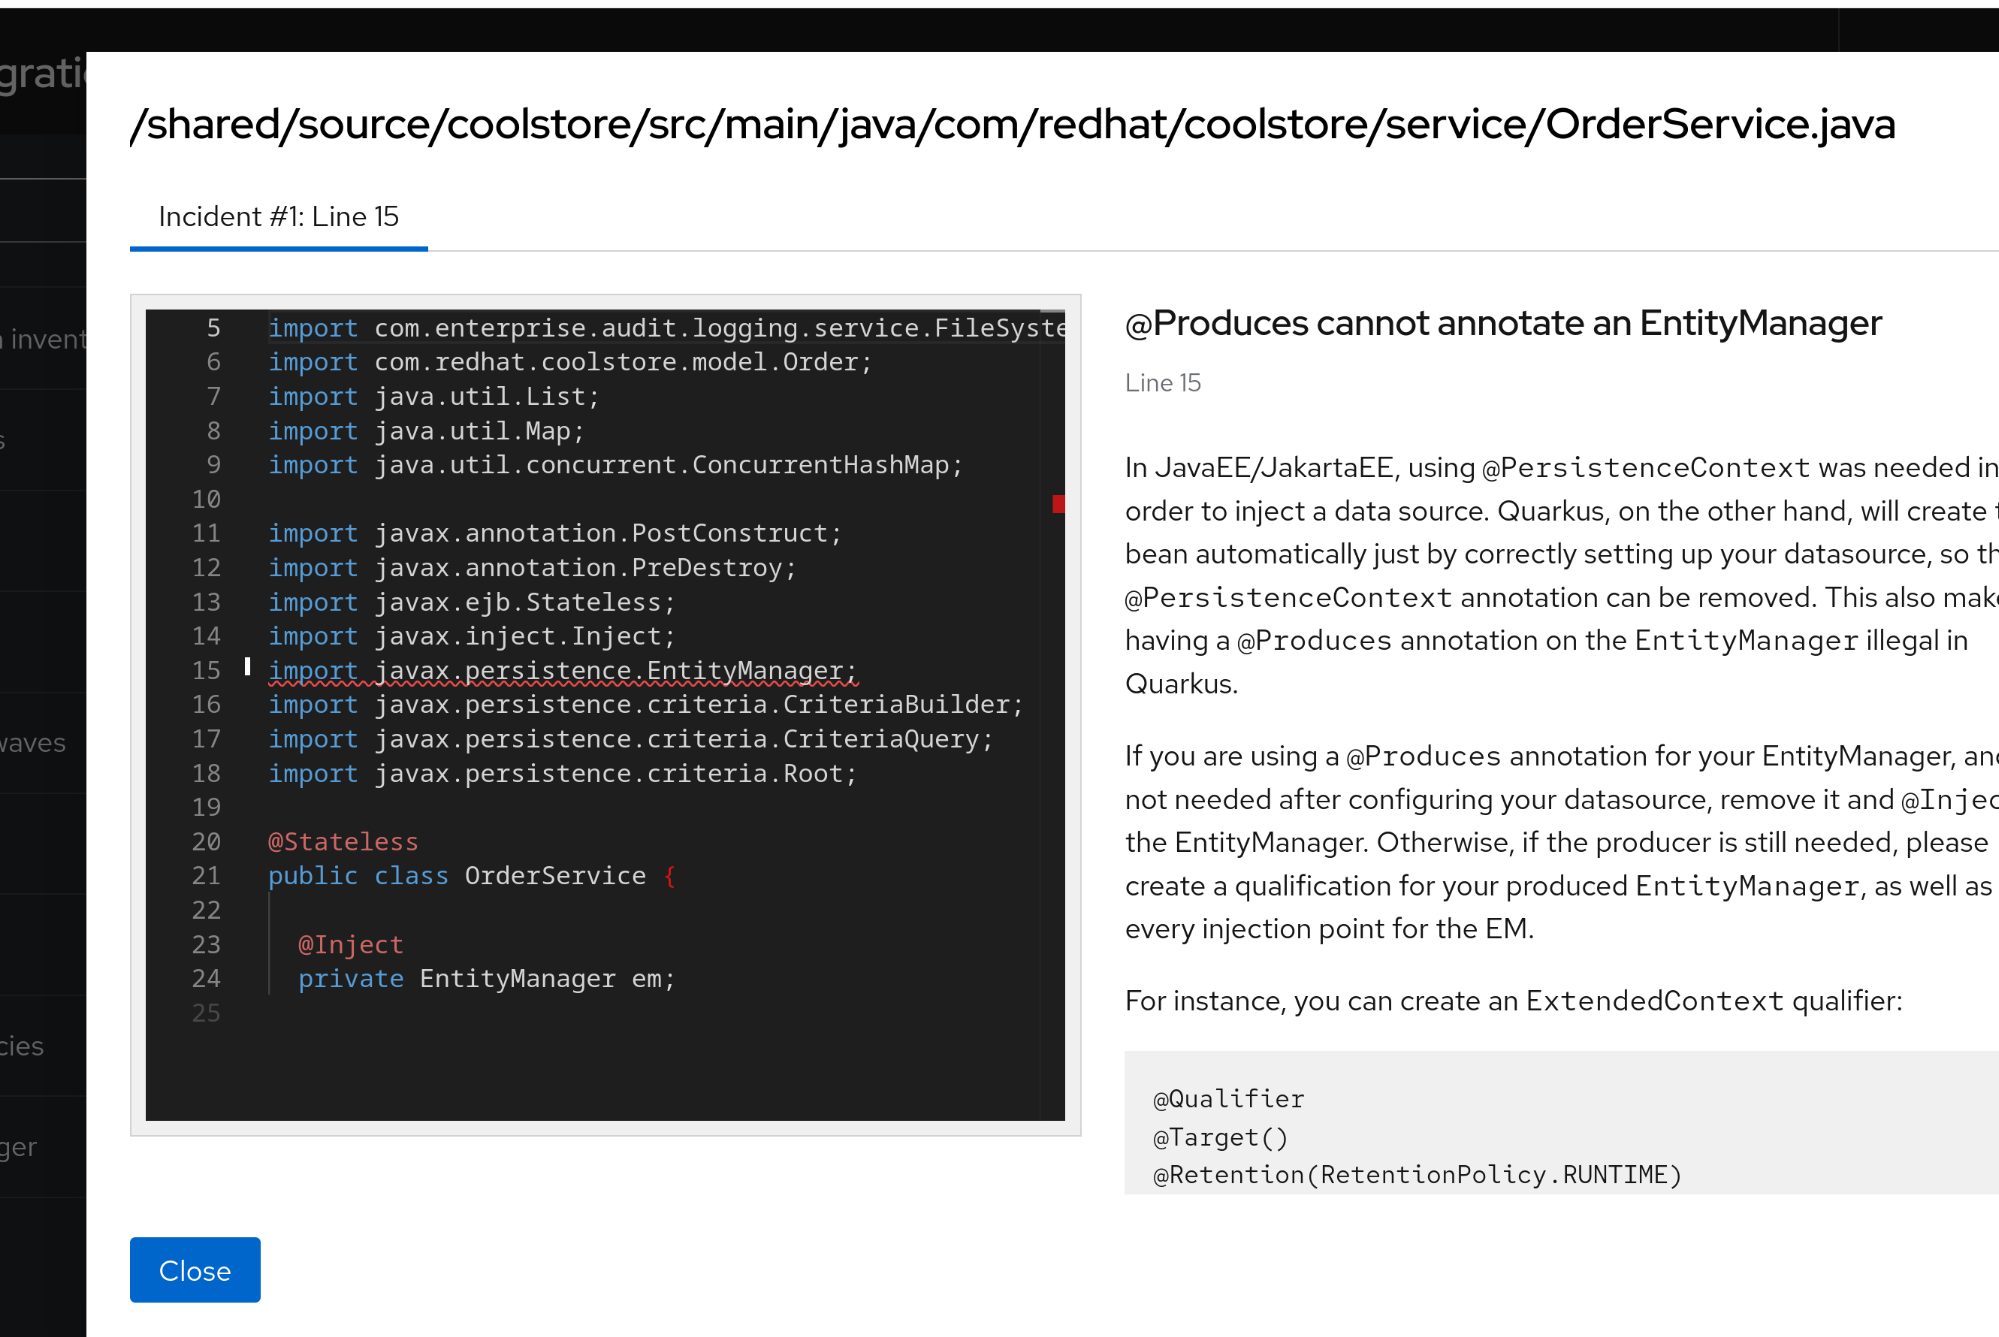Screen dimensions: 1999x1337
Task: Click the white glyph margin marker beside line 15
Action: pos(247,667)
